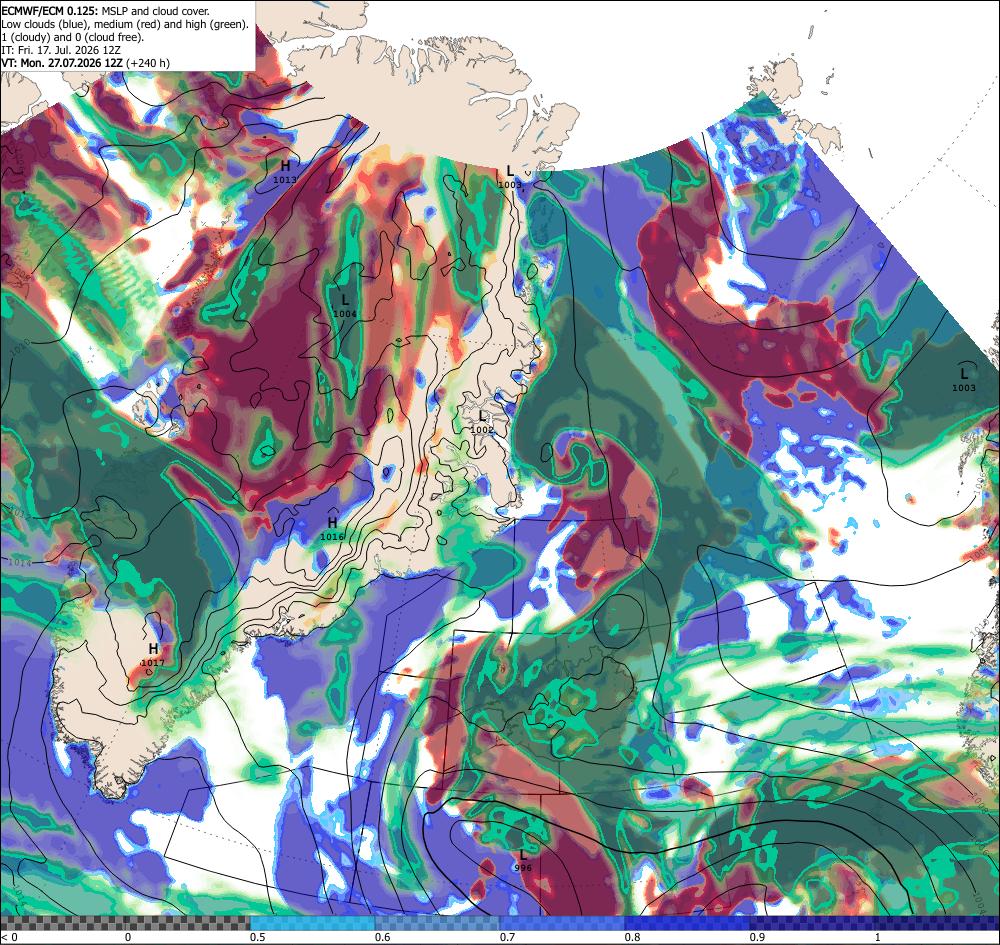Click the '0.9' colorbar tick label

tap(758, 937)
